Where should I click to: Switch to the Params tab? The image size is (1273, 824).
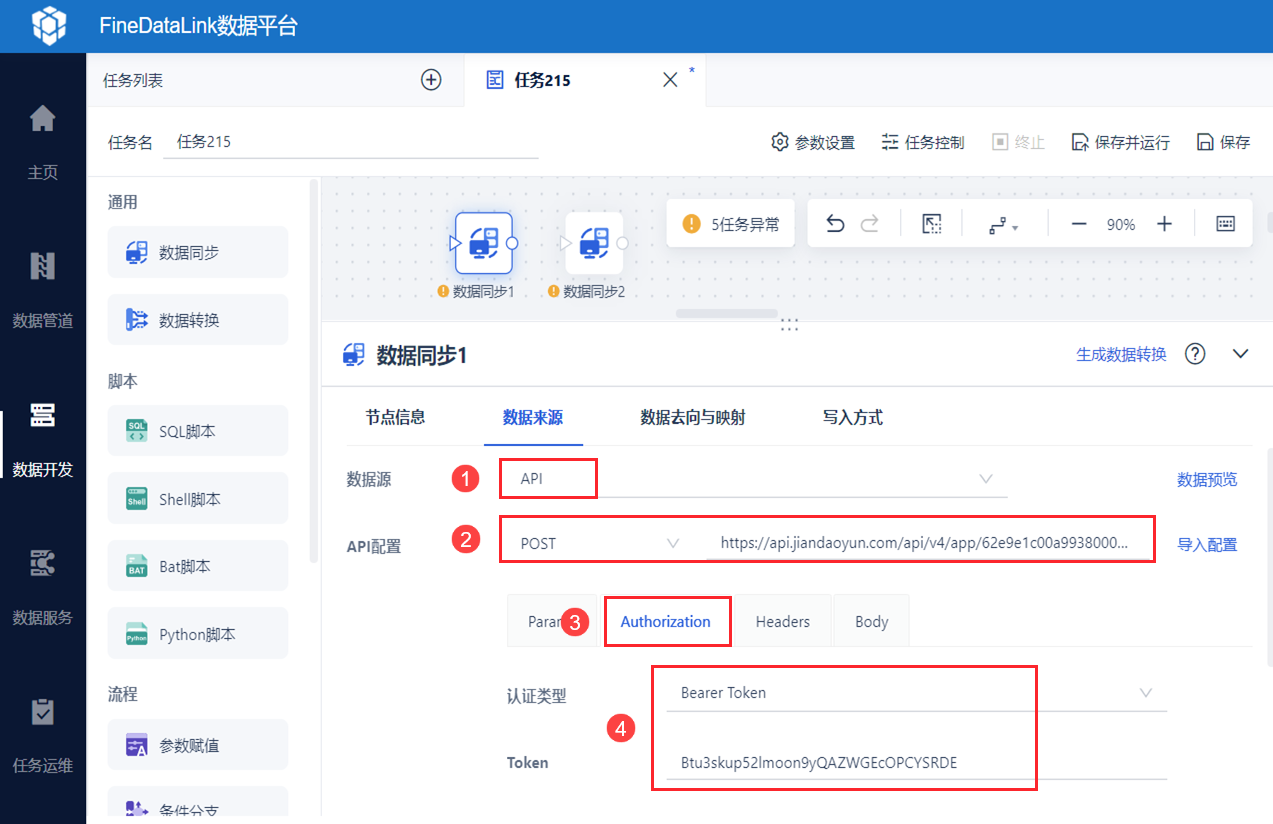[550, 621]
